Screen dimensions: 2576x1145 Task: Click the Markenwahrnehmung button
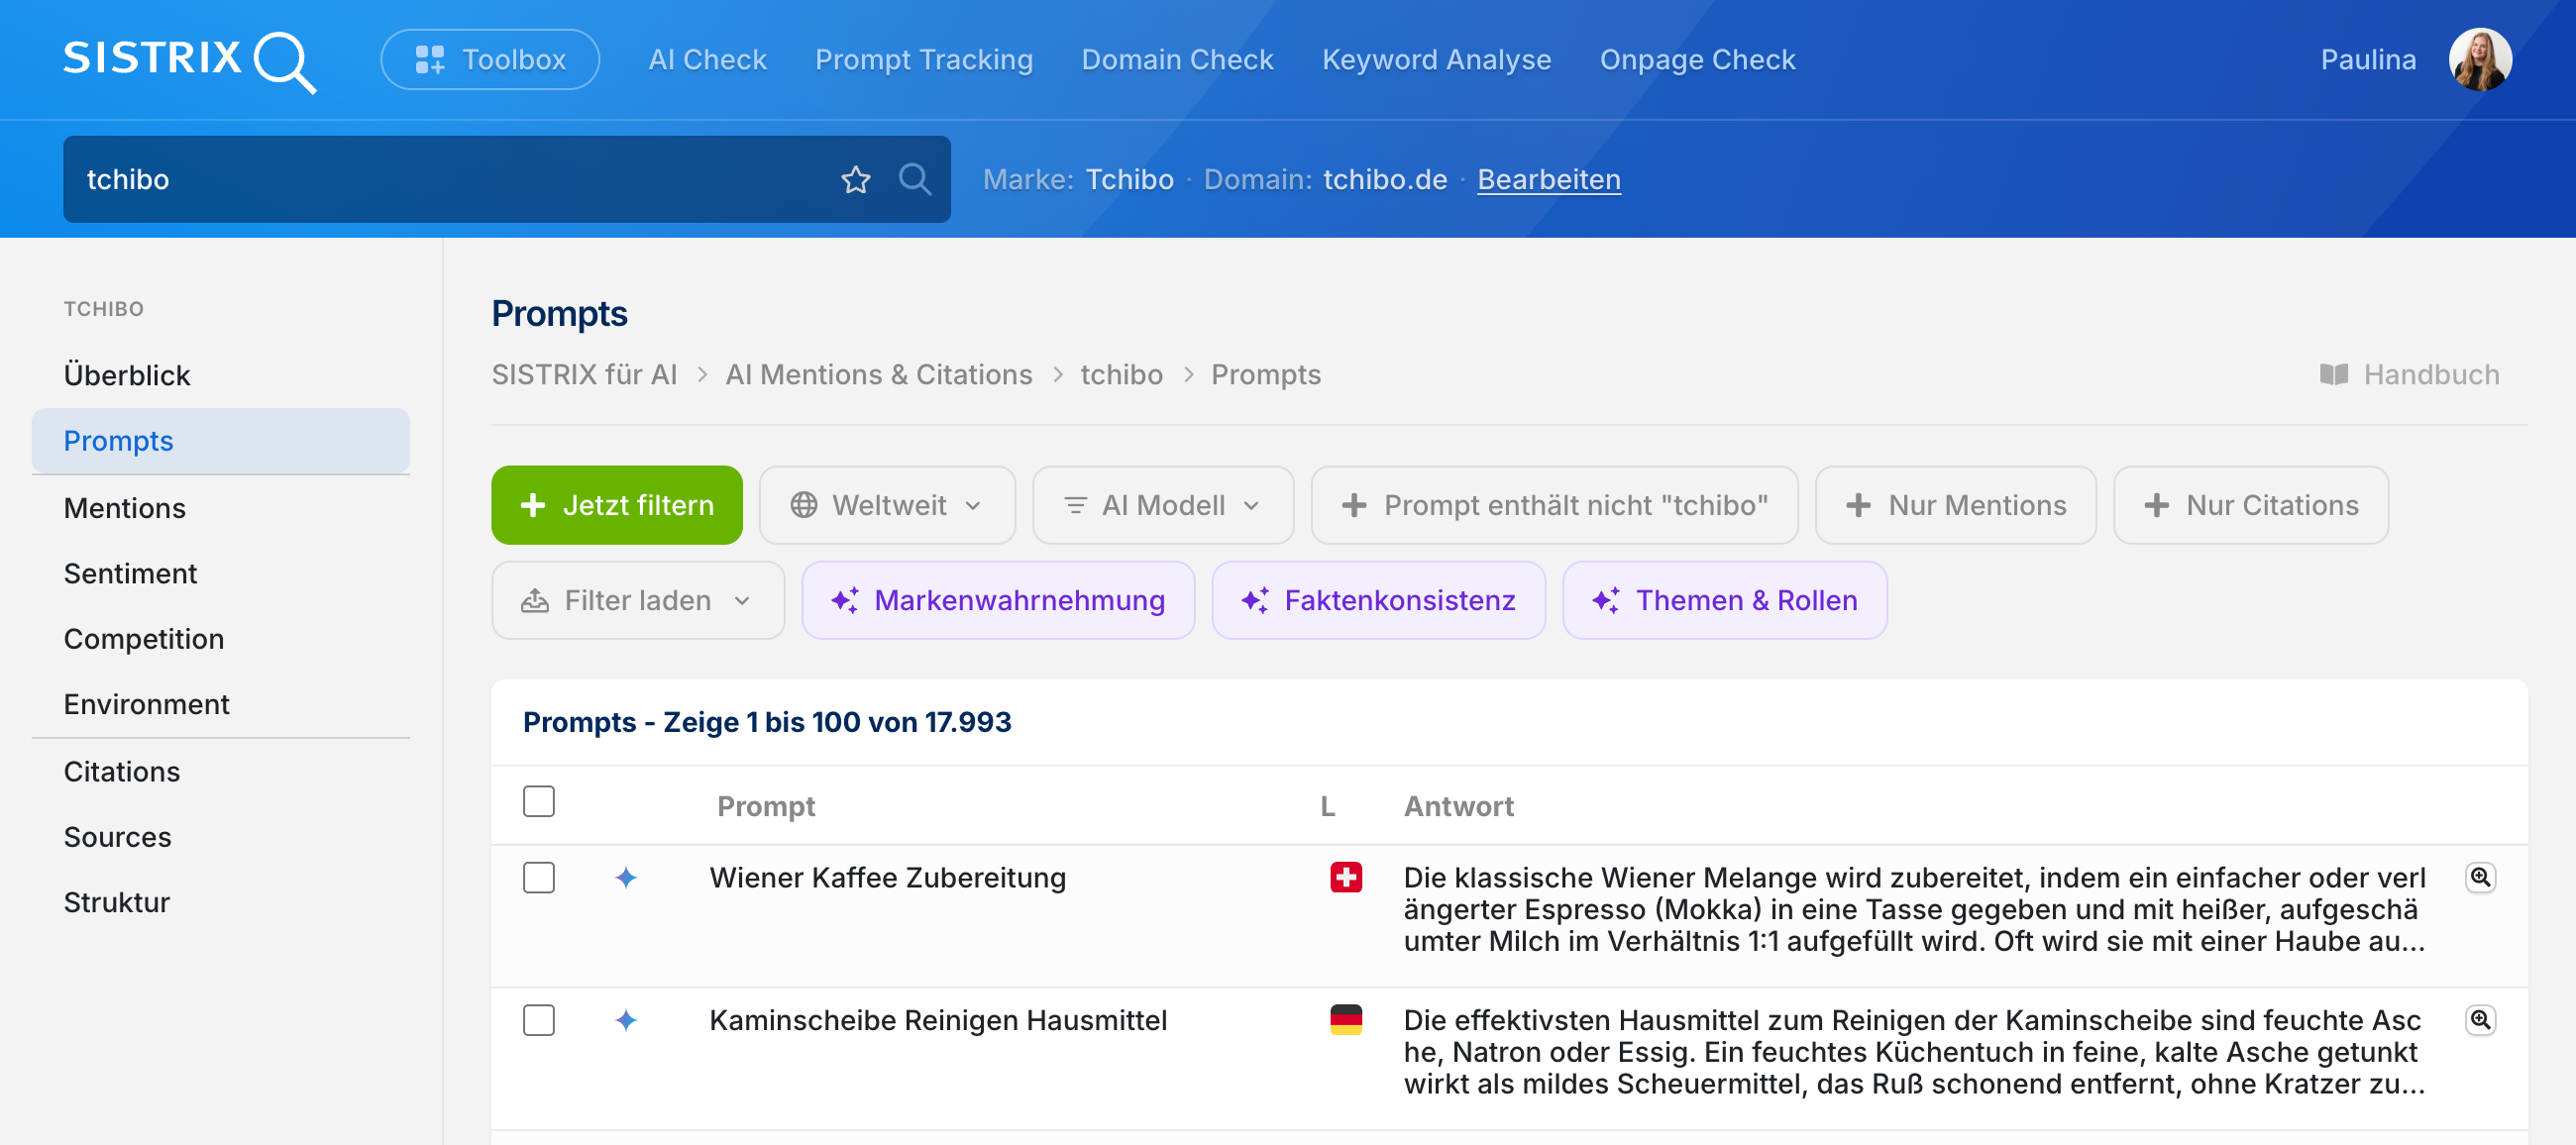(x=998, y=600)
